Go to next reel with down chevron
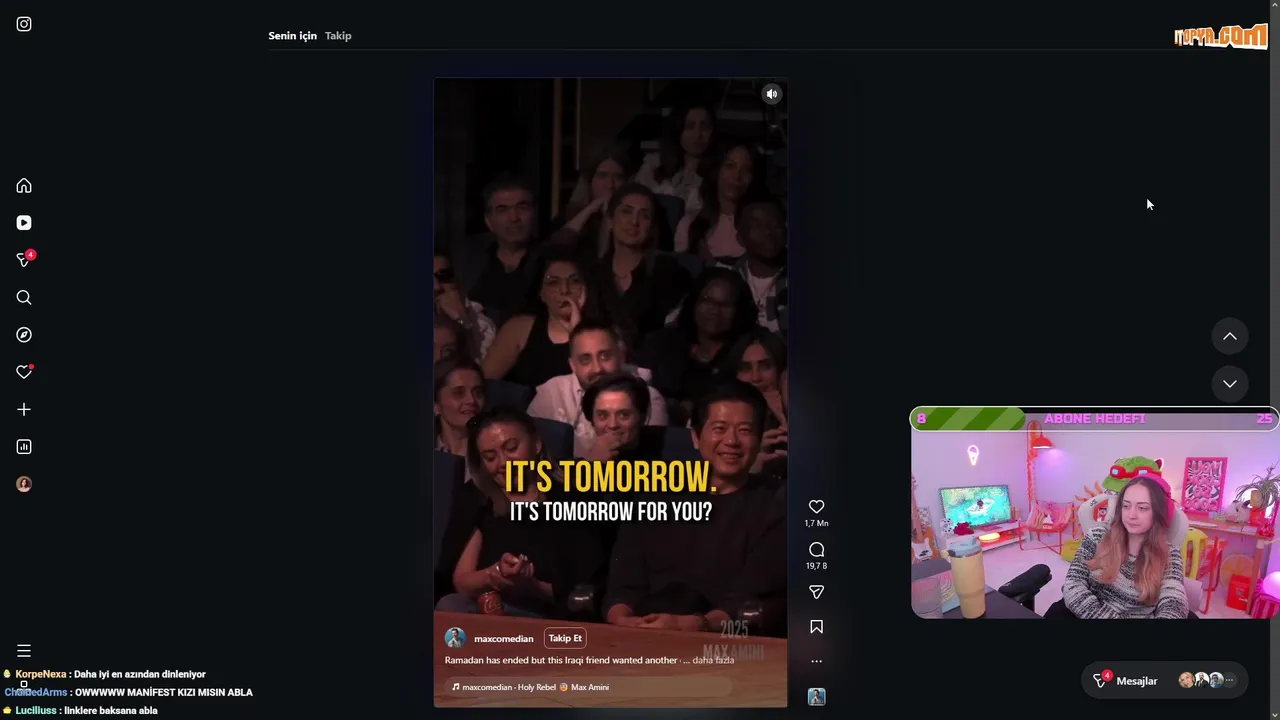This screenshot has height=720, width=1280. 1230,383
